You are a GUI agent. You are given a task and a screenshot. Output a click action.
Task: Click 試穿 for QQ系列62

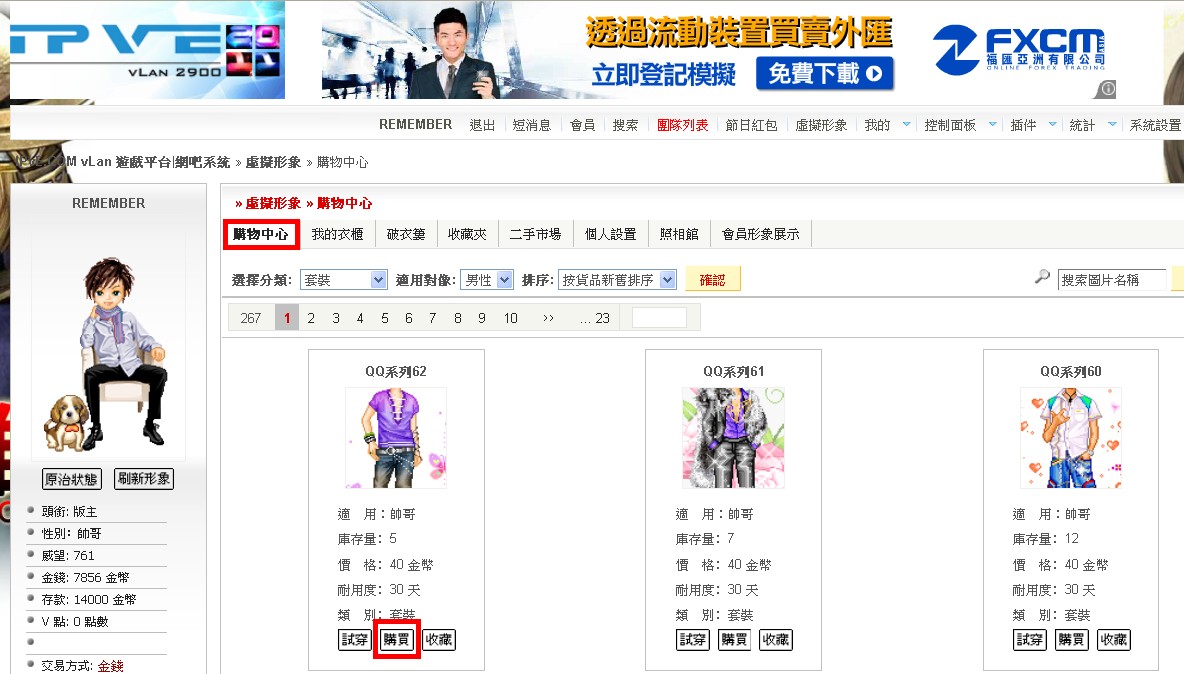click(354, 639)
